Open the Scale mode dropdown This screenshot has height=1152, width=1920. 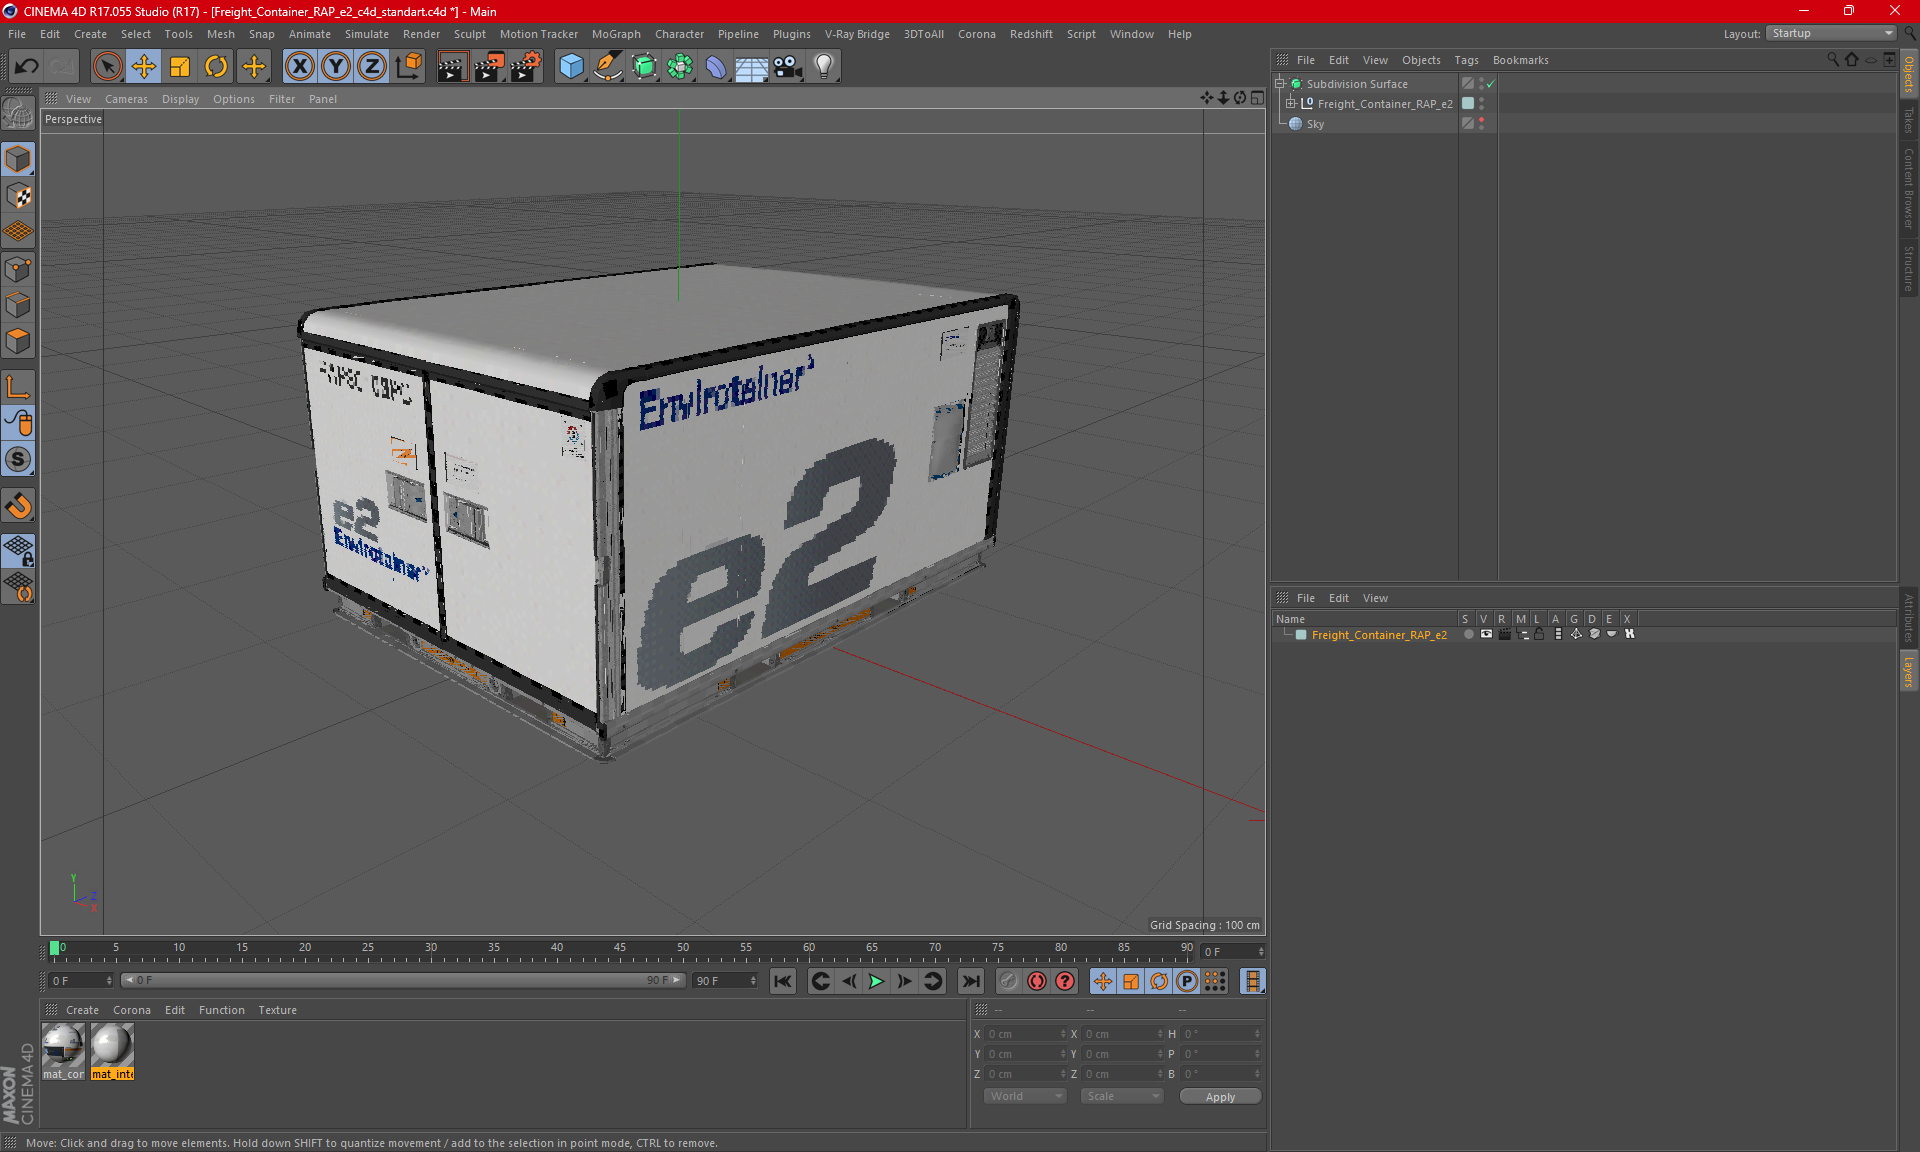[1122, 1096]
